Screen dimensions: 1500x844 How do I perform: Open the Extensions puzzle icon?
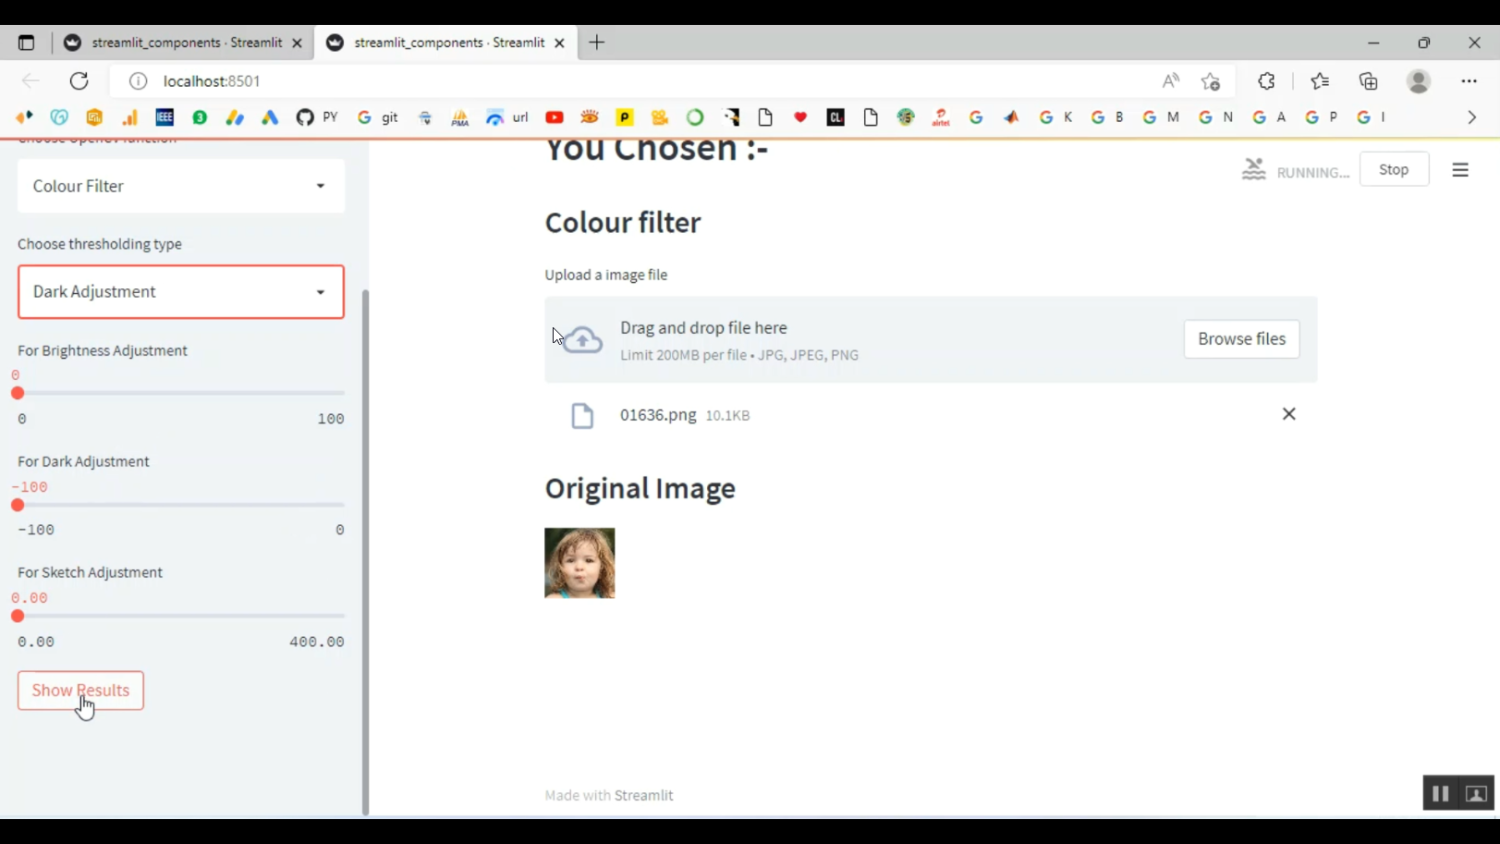click(x=1267, y=81)
